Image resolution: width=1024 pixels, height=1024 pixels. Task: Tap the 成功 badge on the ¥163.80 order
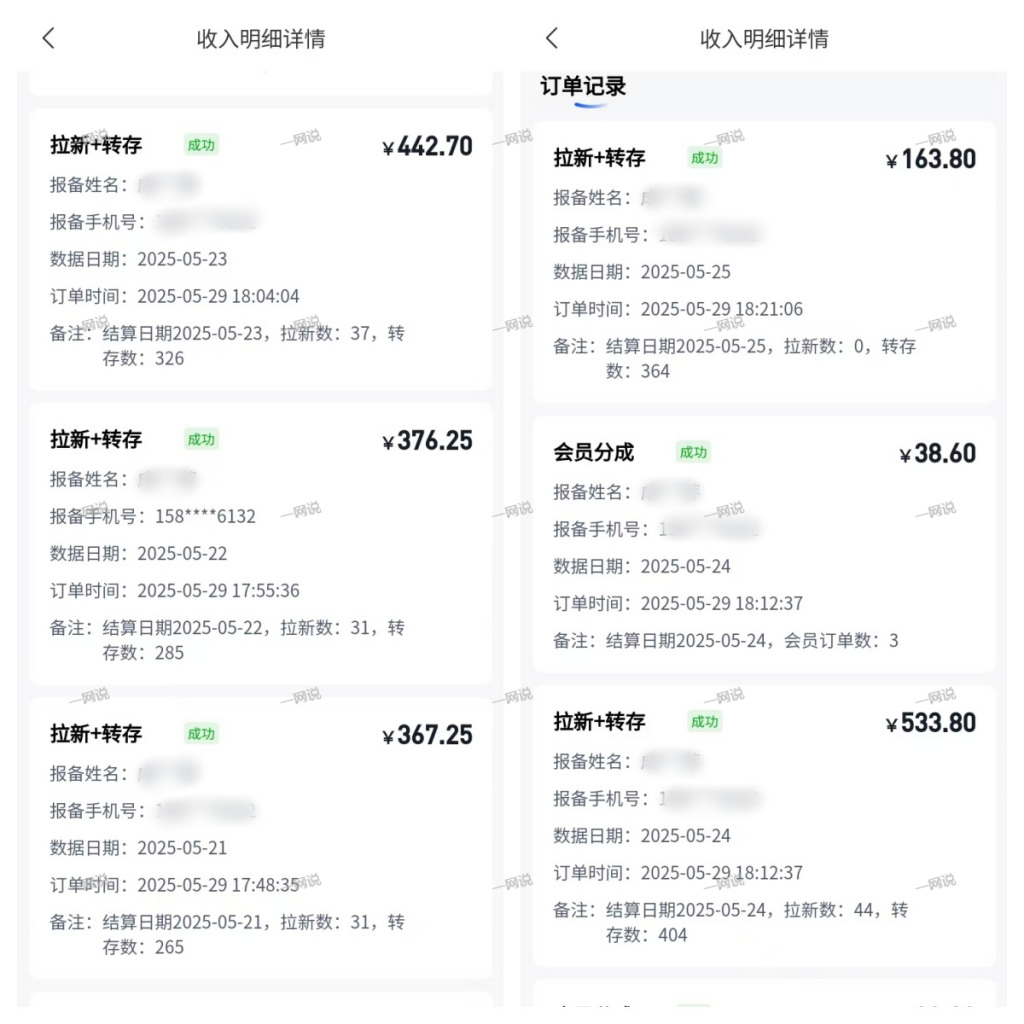pyautogui.click(x=704, y=158)
